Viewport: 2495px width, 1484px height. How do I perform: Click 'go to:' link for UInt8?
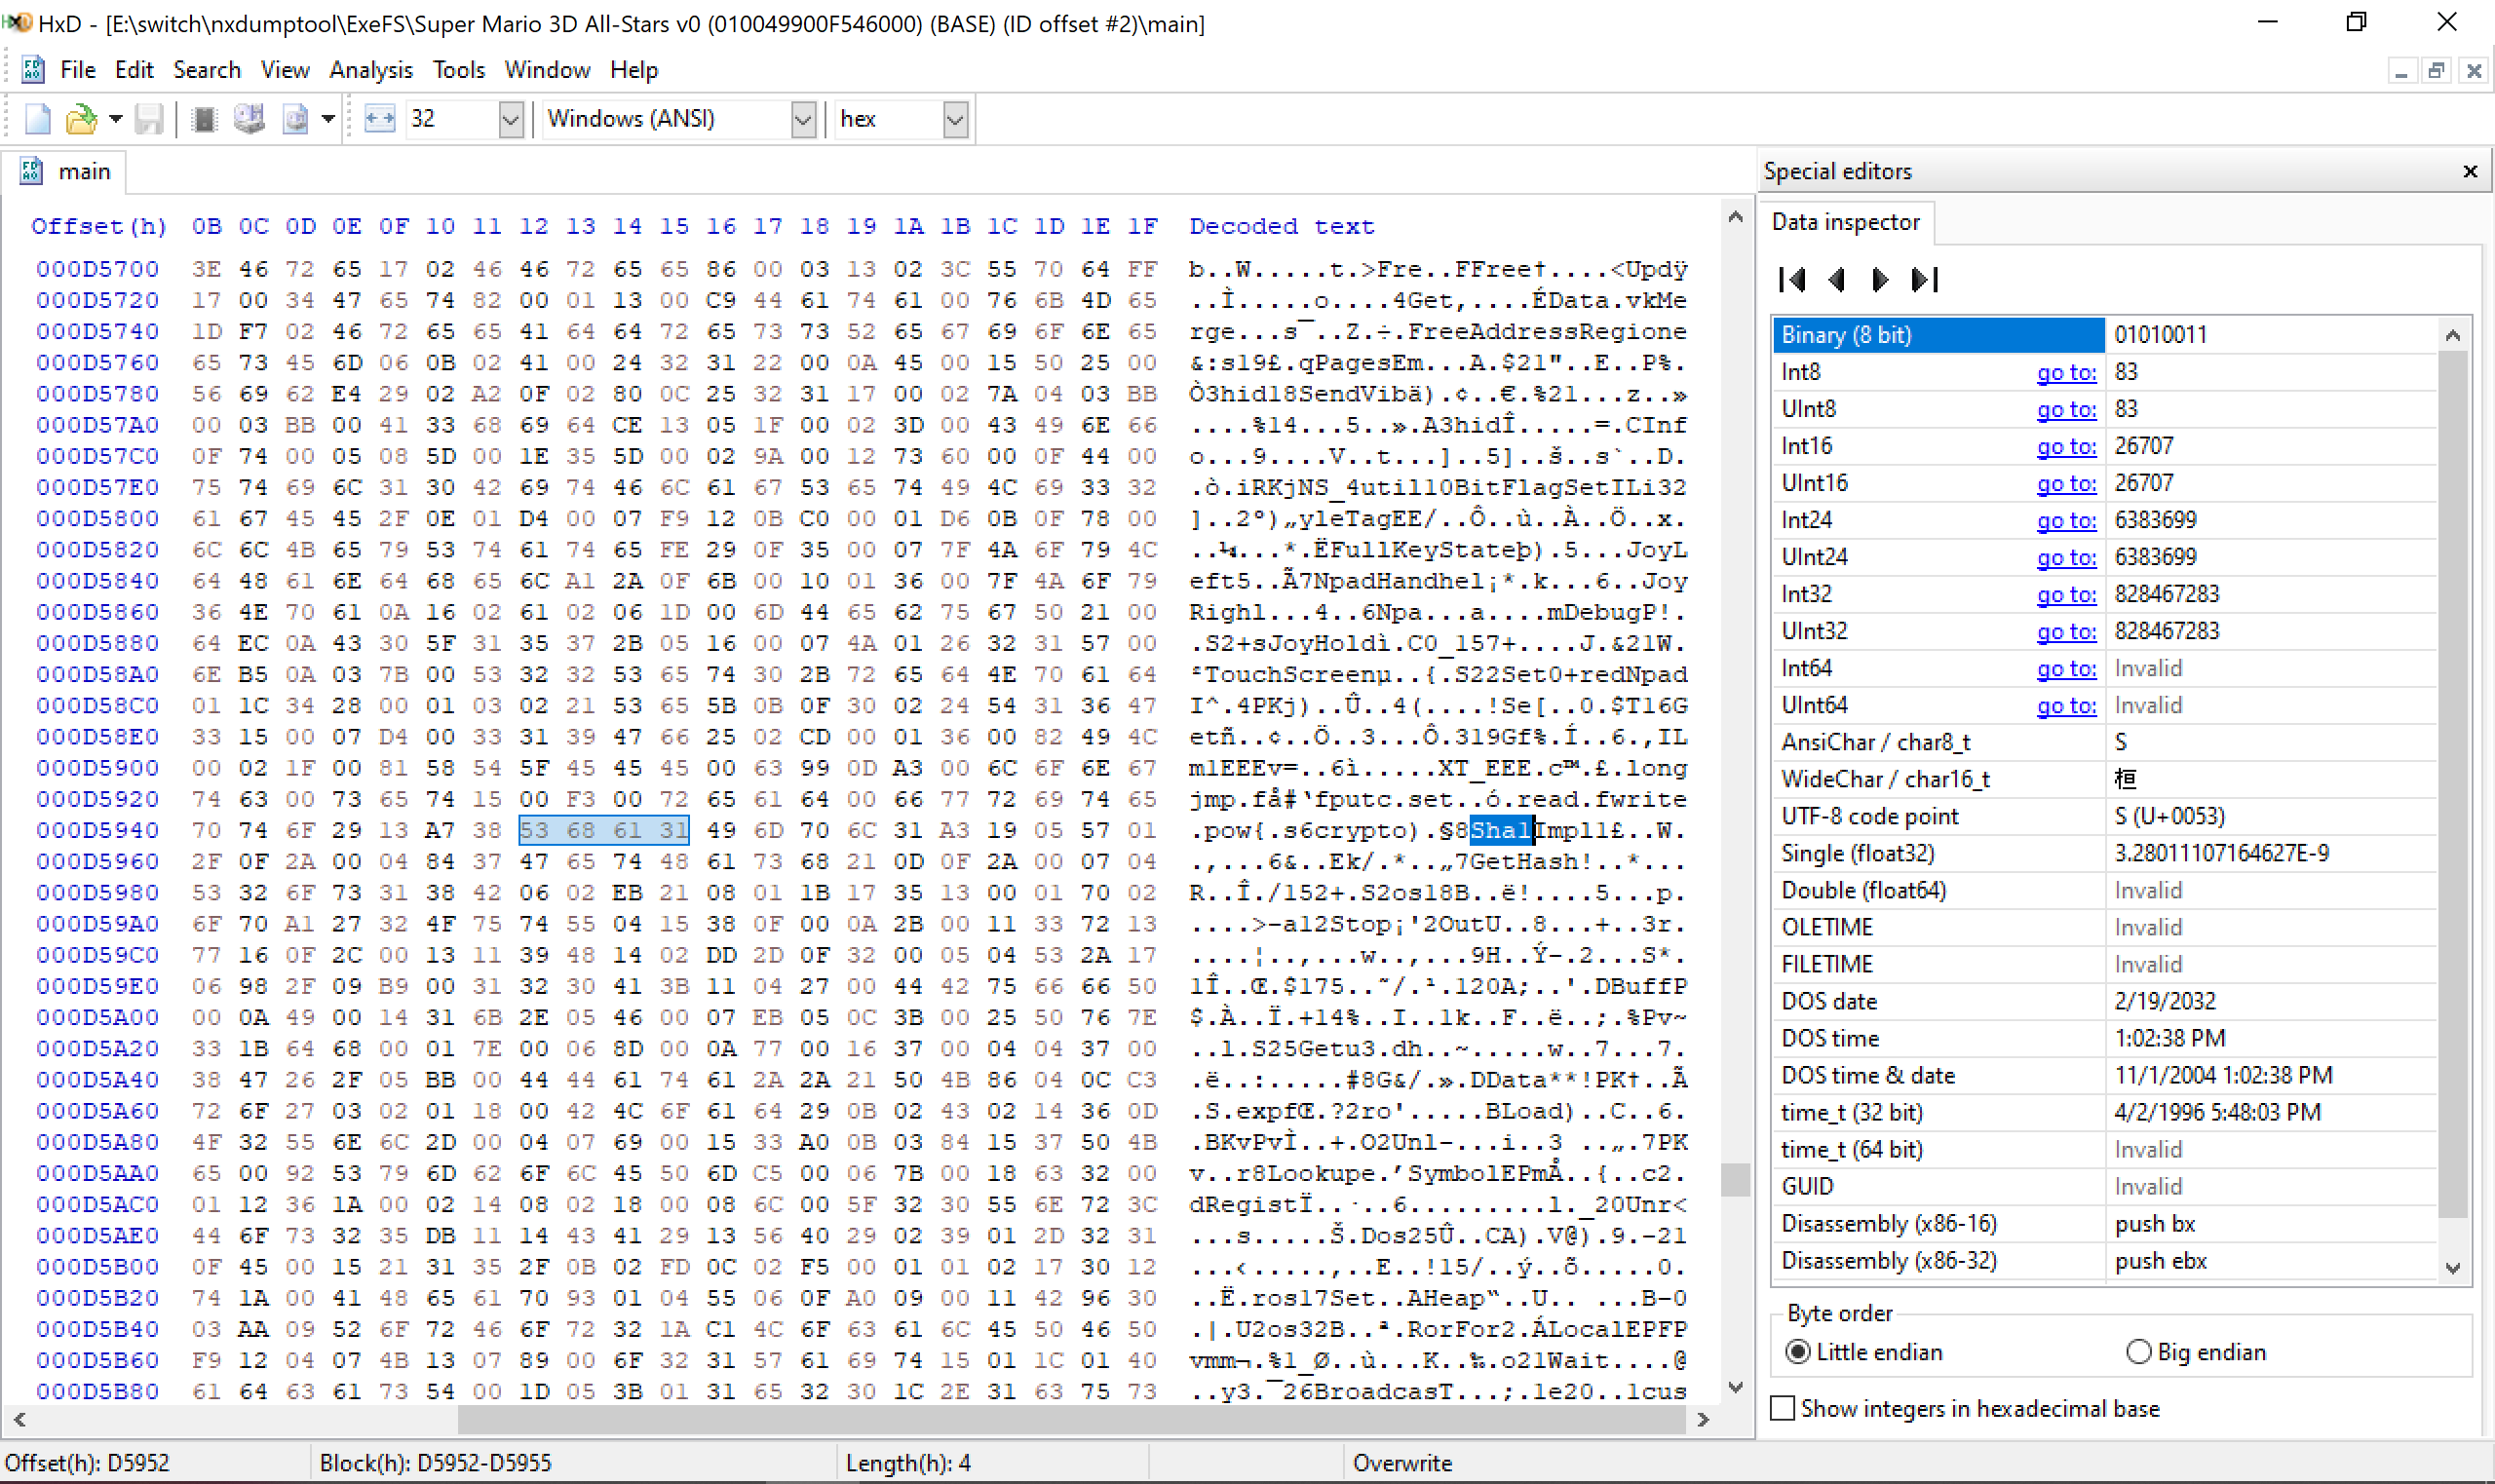(x=2066, y=409)
